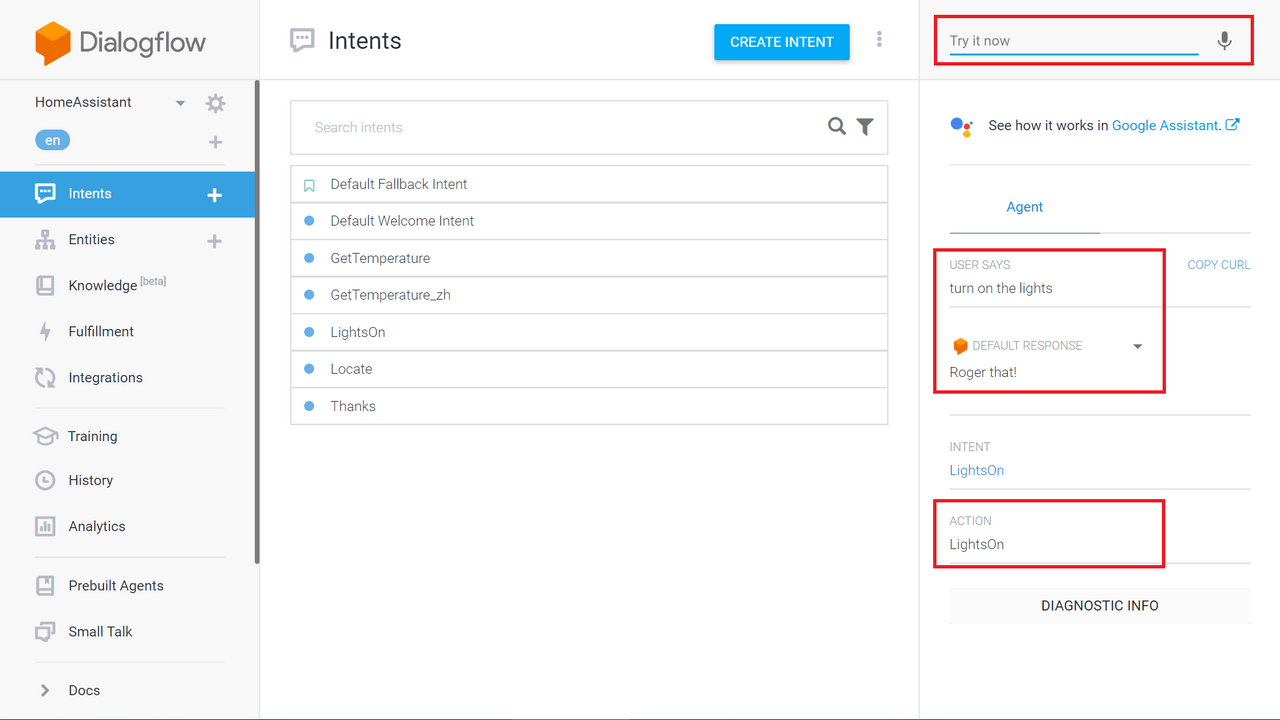Create new intent with sidebar plus icon
The width and height of the screenshot is (1280, 720).
tap(214, 195)
